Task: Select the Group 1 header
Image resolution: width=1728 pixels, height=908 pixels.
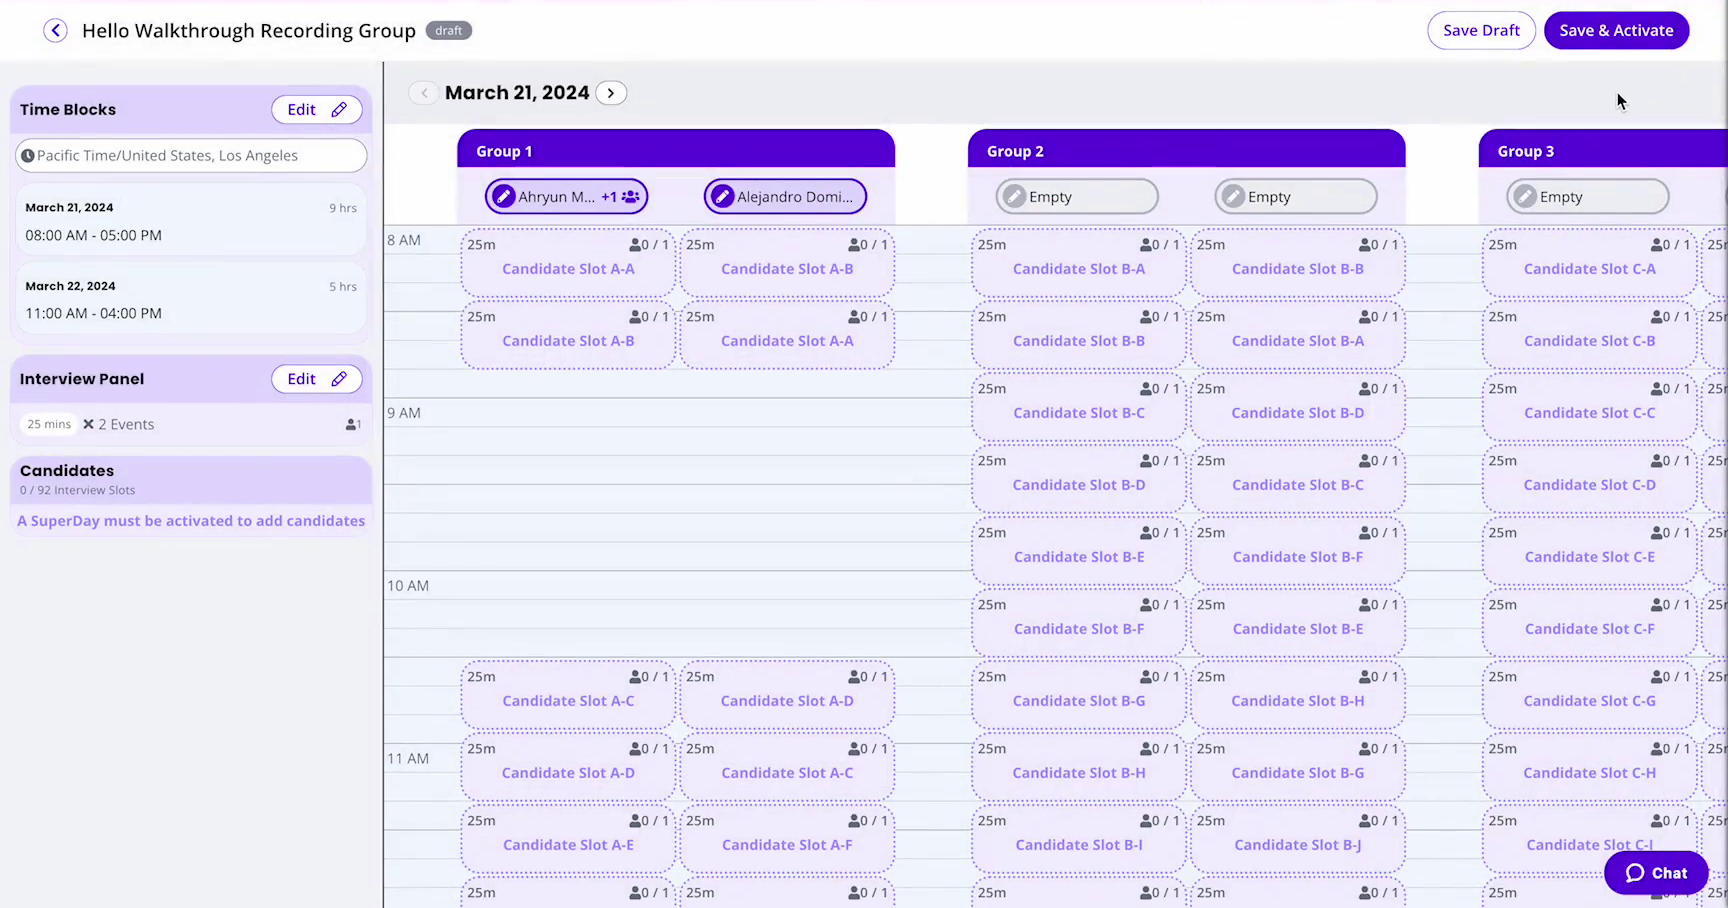Action: pyautogui.click(x=676, y=149)
